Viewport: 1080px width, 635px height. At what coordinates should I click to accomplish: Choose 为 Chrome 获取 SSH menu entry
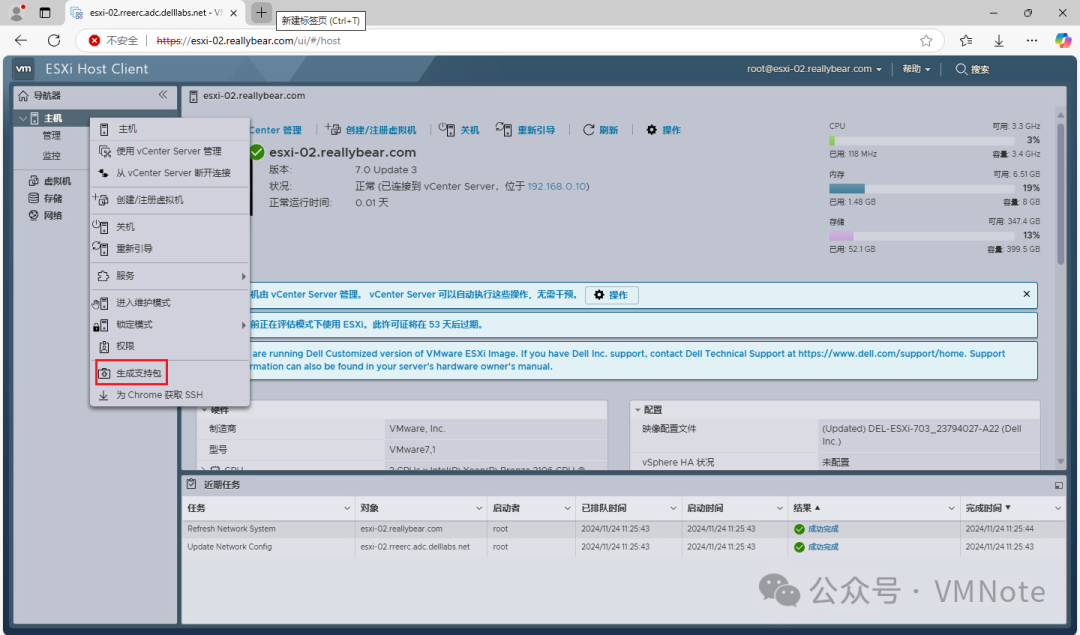click(x=170, y=395)
